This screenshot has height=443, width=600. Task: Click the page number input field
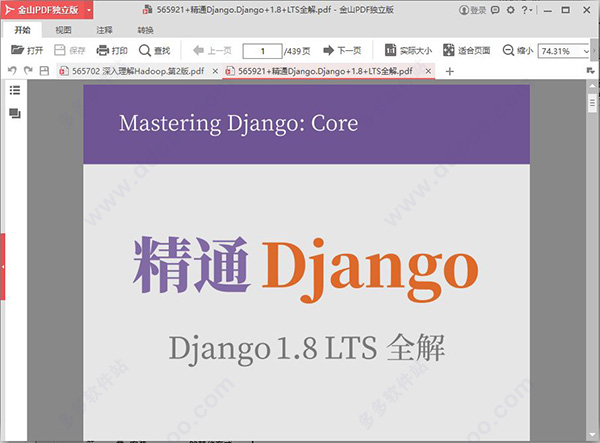click(262, 51)
